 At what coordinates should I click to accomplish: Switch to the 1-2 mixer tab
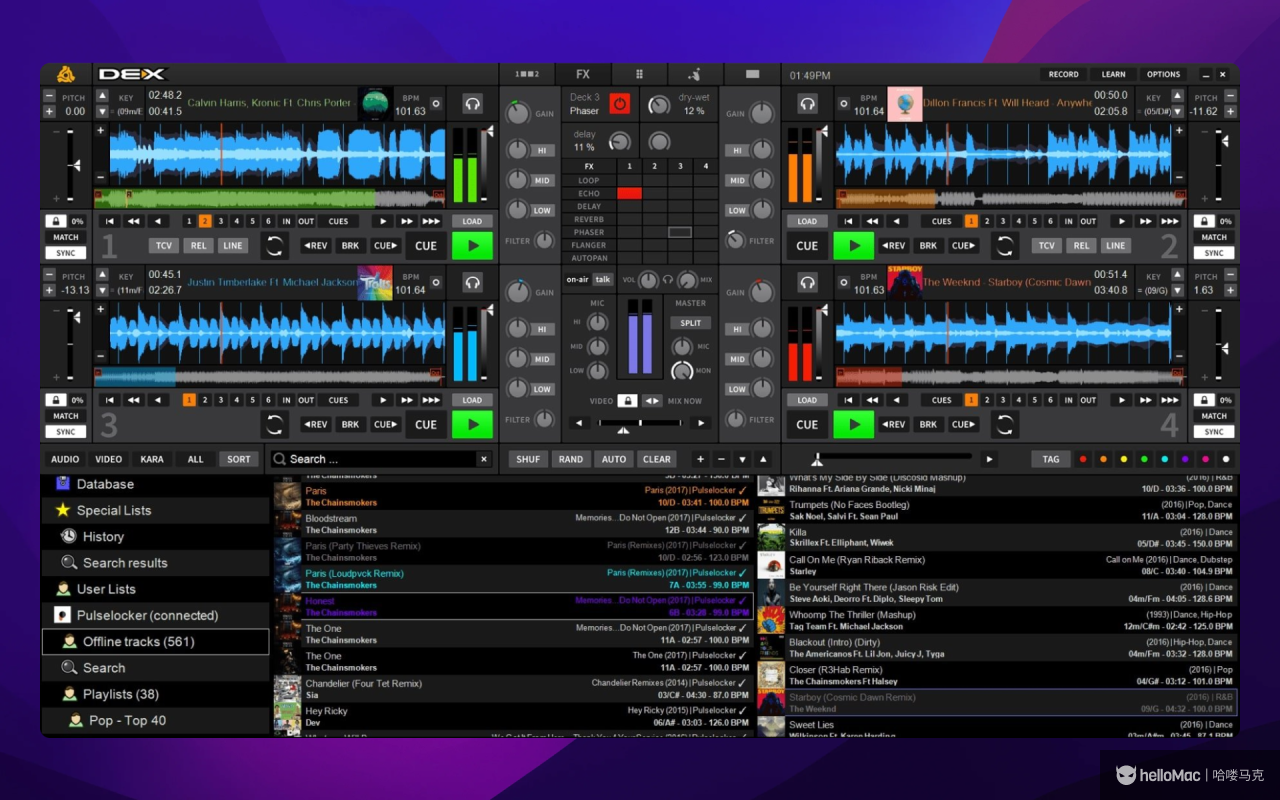527,74
